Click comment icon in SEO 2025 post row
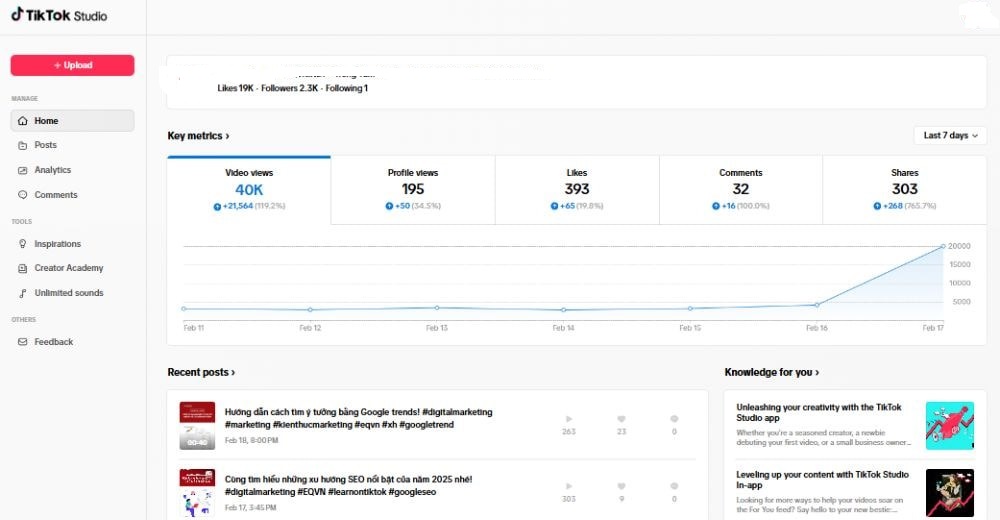This screenshot has width=1000, height=520. [x=674, y=486]
